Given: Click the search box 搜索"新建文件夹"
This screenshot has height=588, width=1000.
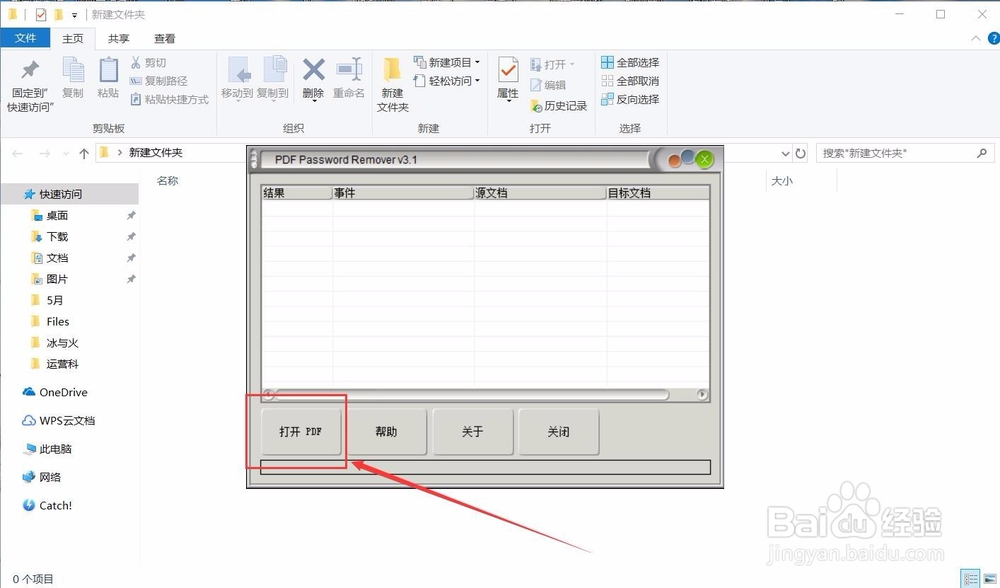Looking at the screenshot, I should click(905, 153).
